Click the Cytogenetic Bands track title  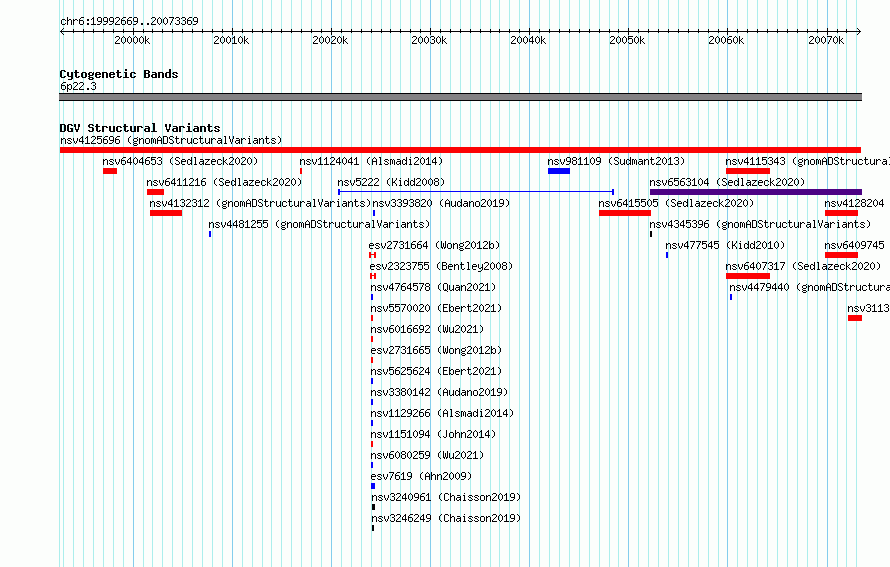[119, 74]
